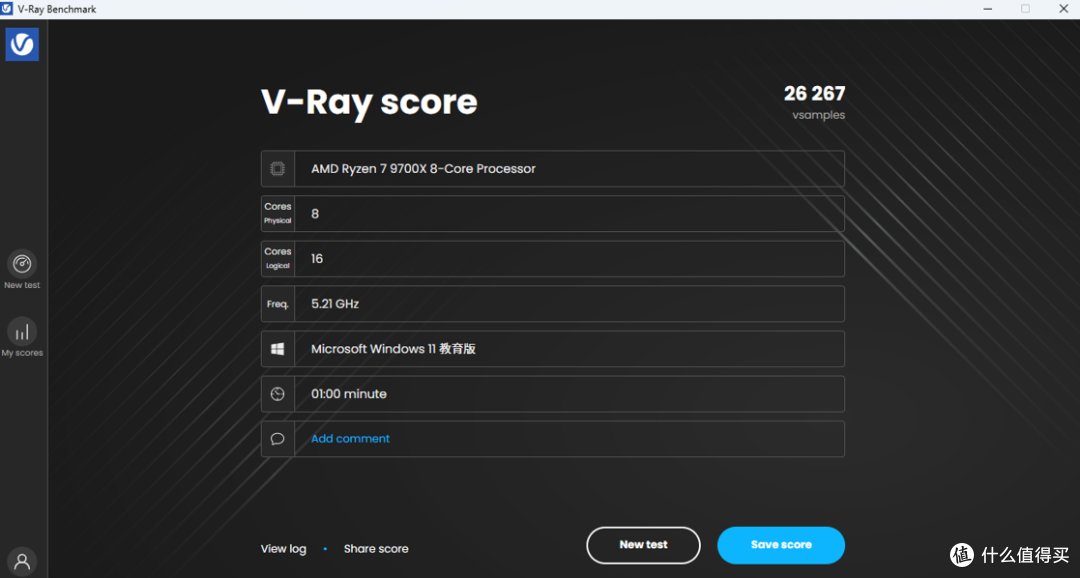Close the V-Ray Benchmark window
This screenshot has height=578, width=1080.
click(1063, 9)
